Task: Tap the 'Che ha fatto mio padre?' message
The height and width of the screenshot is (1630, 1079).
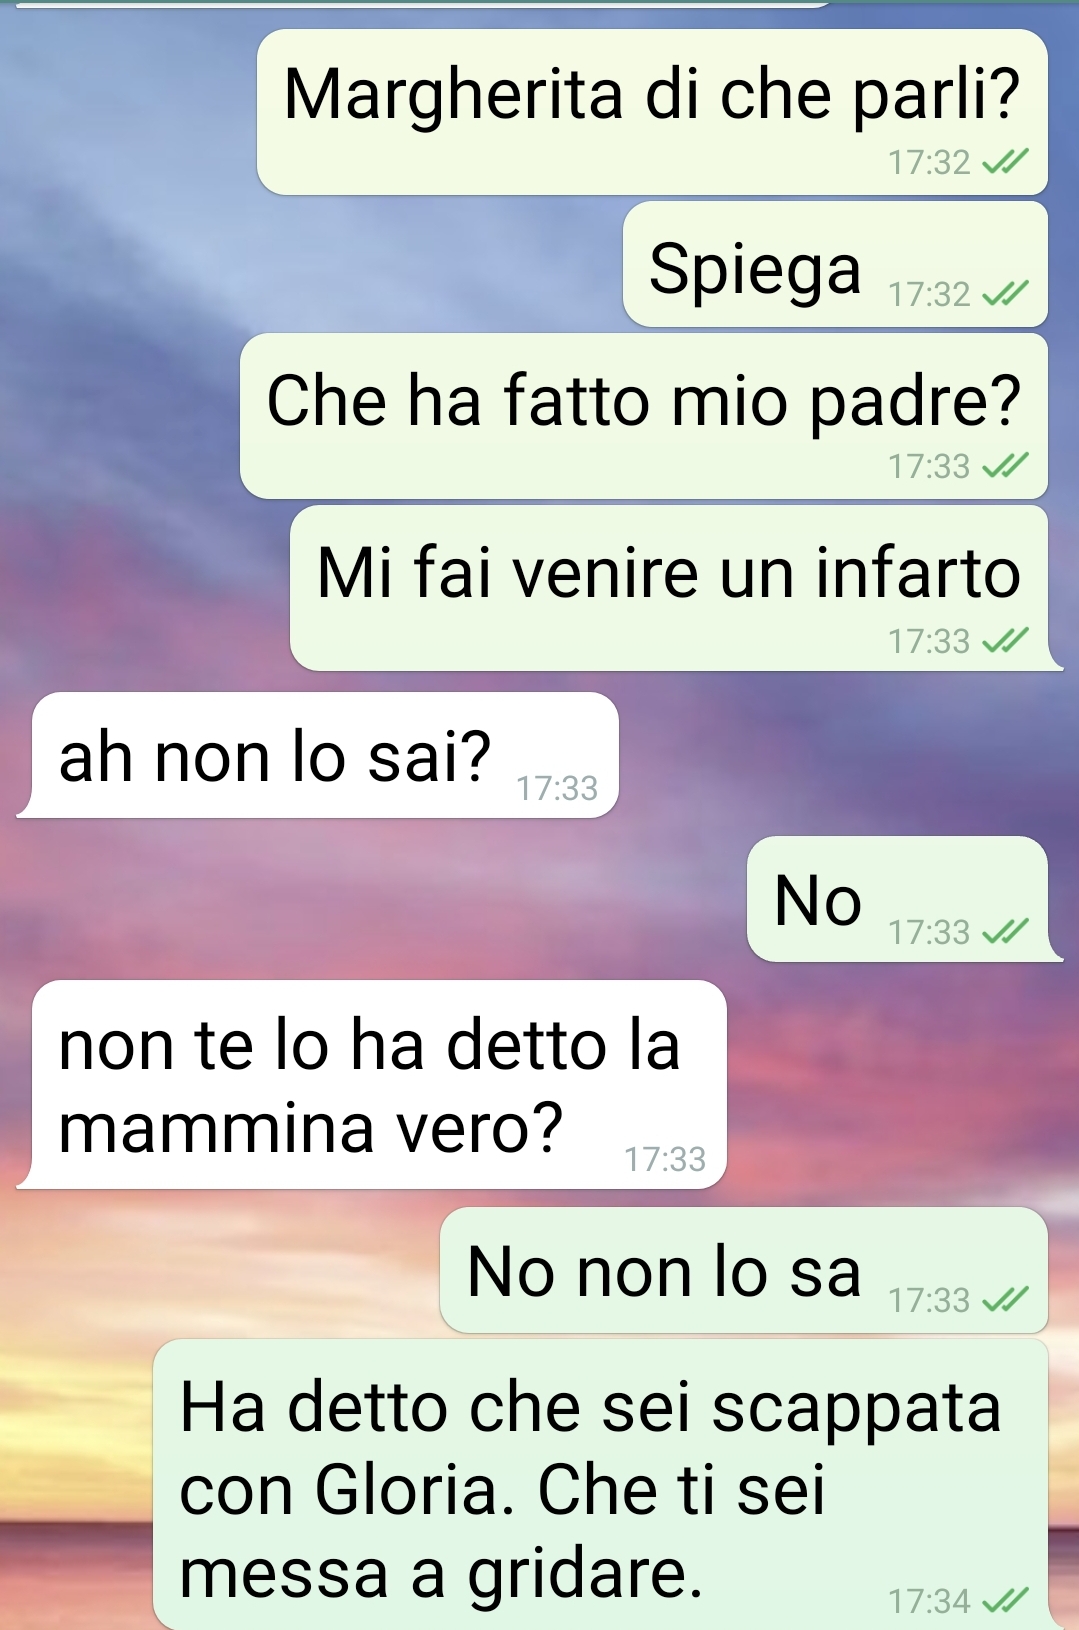Action: tap(644, 416)
